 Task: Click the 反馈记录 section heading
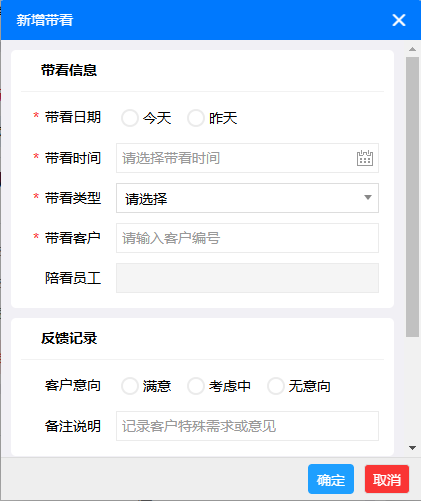69,338
